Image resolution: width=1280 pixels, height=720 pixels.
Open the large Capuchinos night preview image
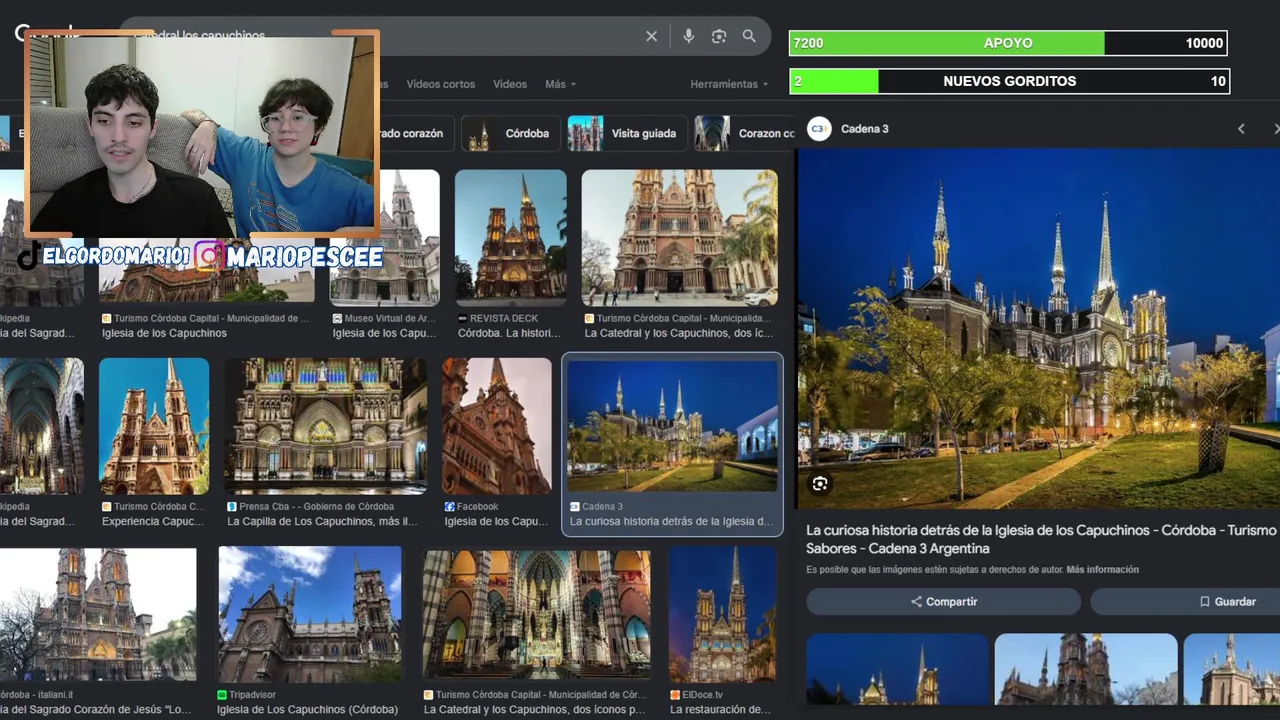pos(1038,329)
